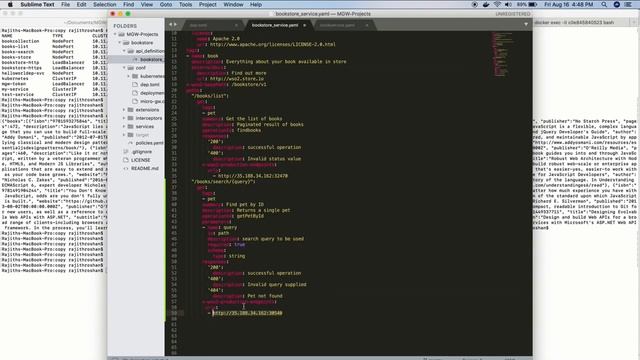
Task: Open dep.toml in the sidebar
Action: [x=150, y=84]
